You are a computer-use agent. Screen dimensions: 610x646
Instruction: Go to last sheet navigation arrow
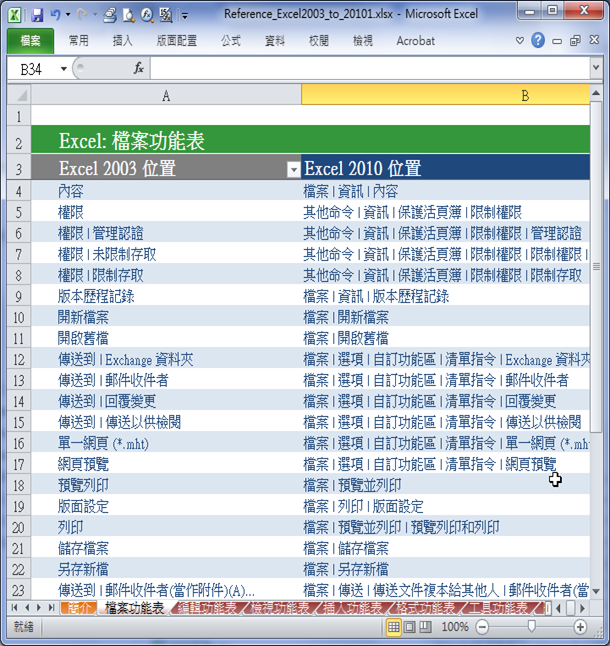[x=51, y=607]
